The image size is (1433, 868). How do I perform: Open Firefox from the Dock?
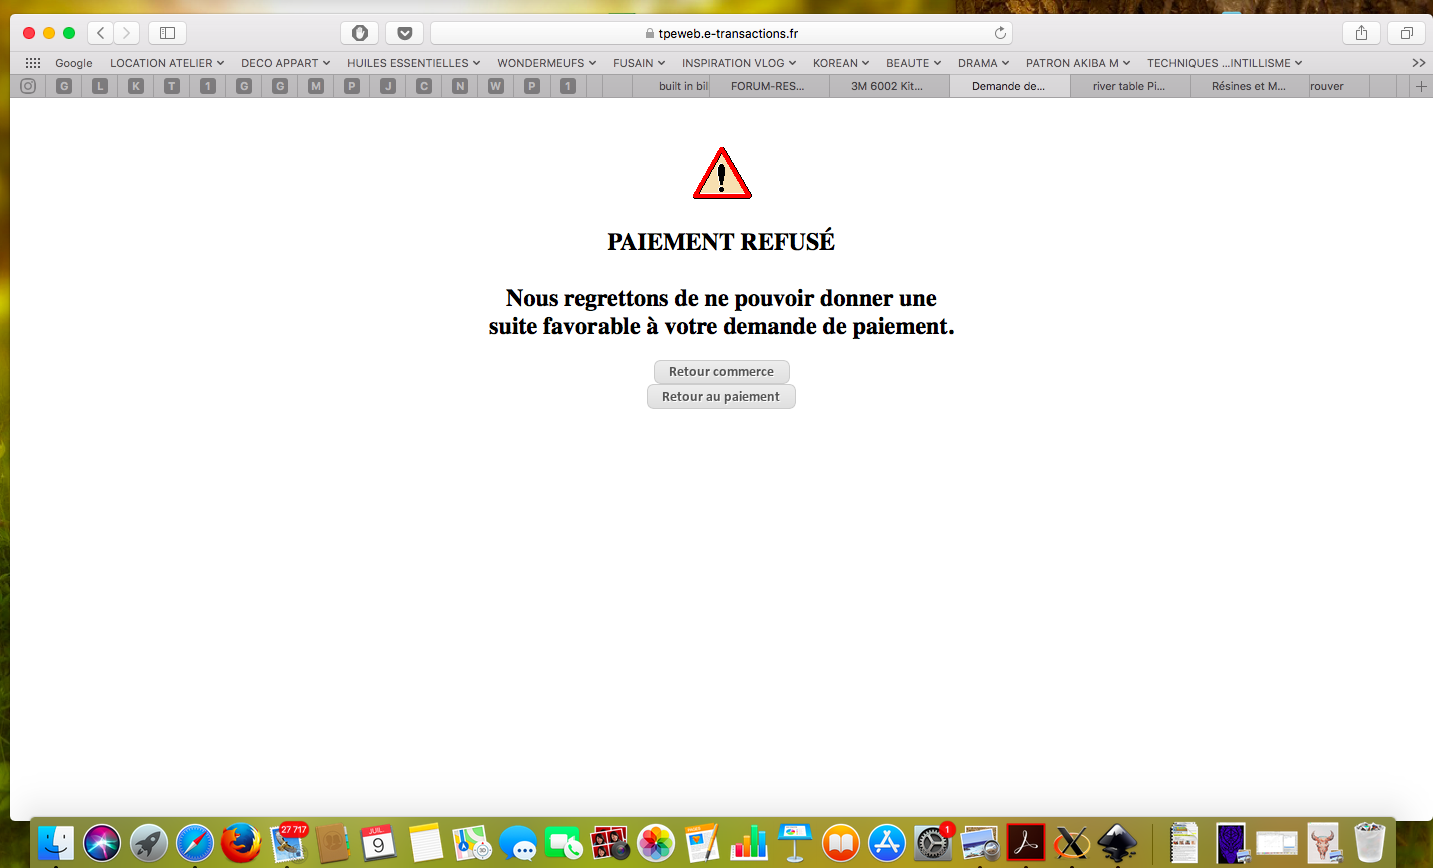point(241,843)
